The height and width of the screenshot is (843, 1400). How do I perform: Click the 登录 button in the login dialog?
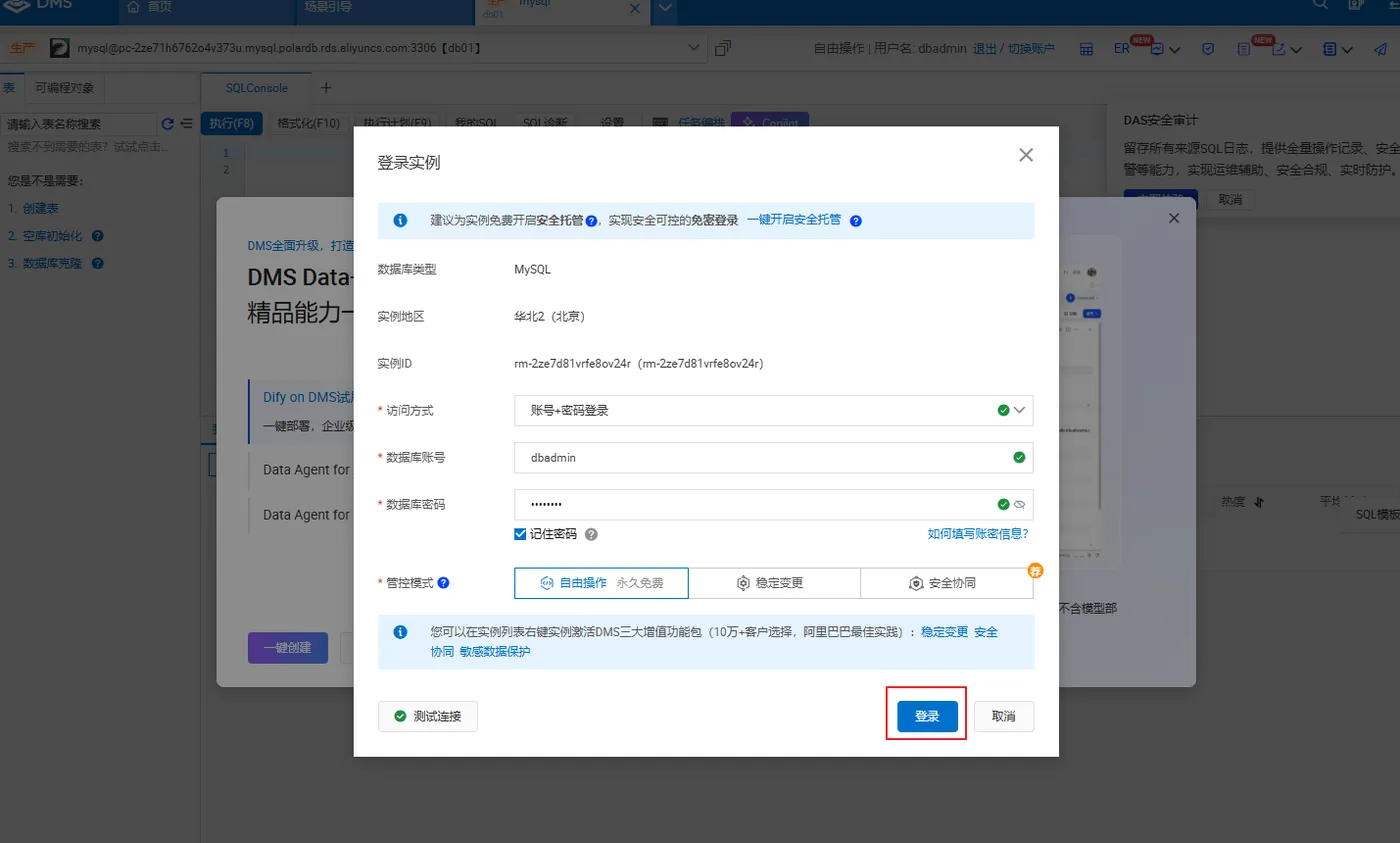point(927,716)
